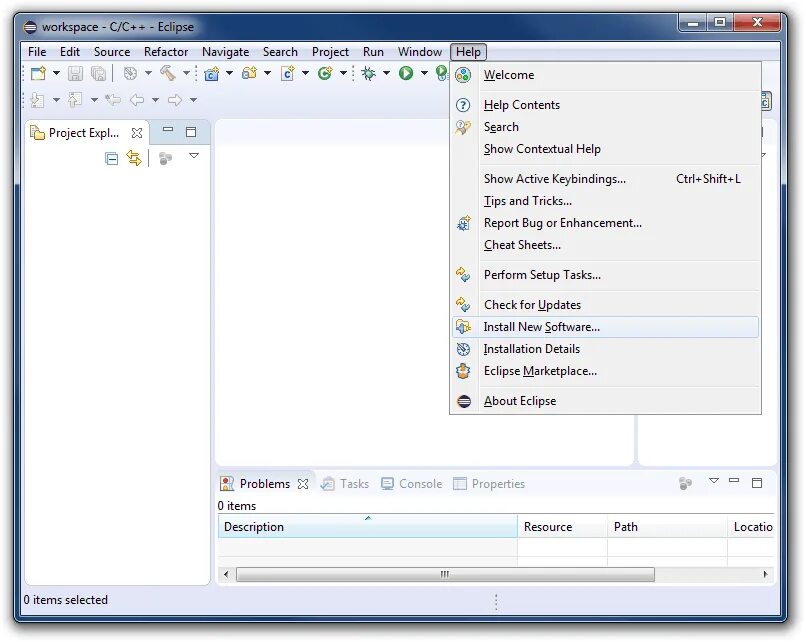806x642 pixels.
Task: Click the New C Source File icon
Action: pyautogui.click(x=288, y=74)
